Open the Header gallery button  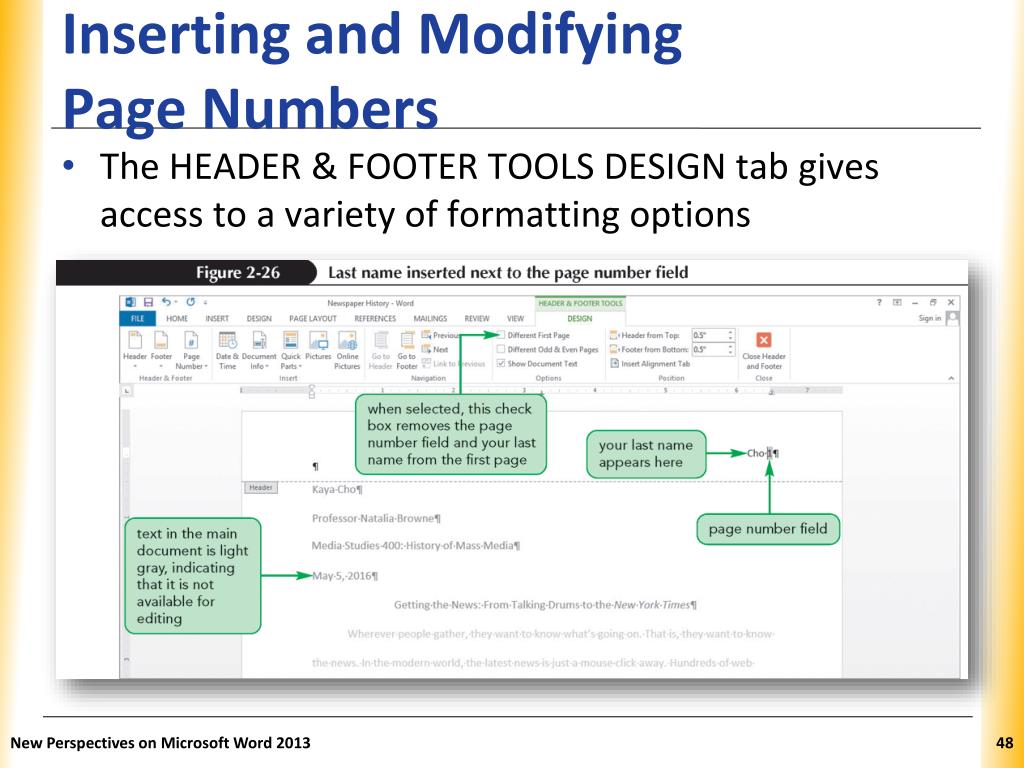click(135, 351)
